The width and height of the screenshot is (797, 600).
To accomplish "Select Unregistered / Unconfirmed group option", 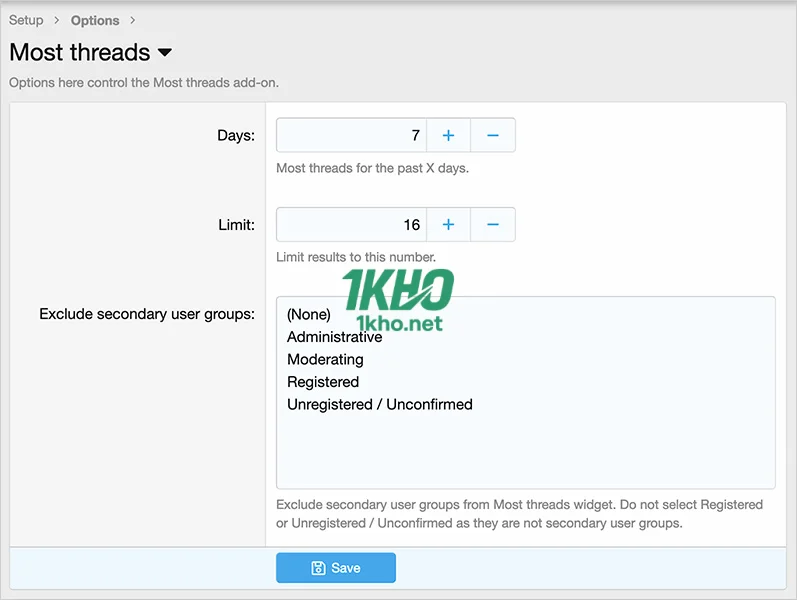I will tap(380, 404).
